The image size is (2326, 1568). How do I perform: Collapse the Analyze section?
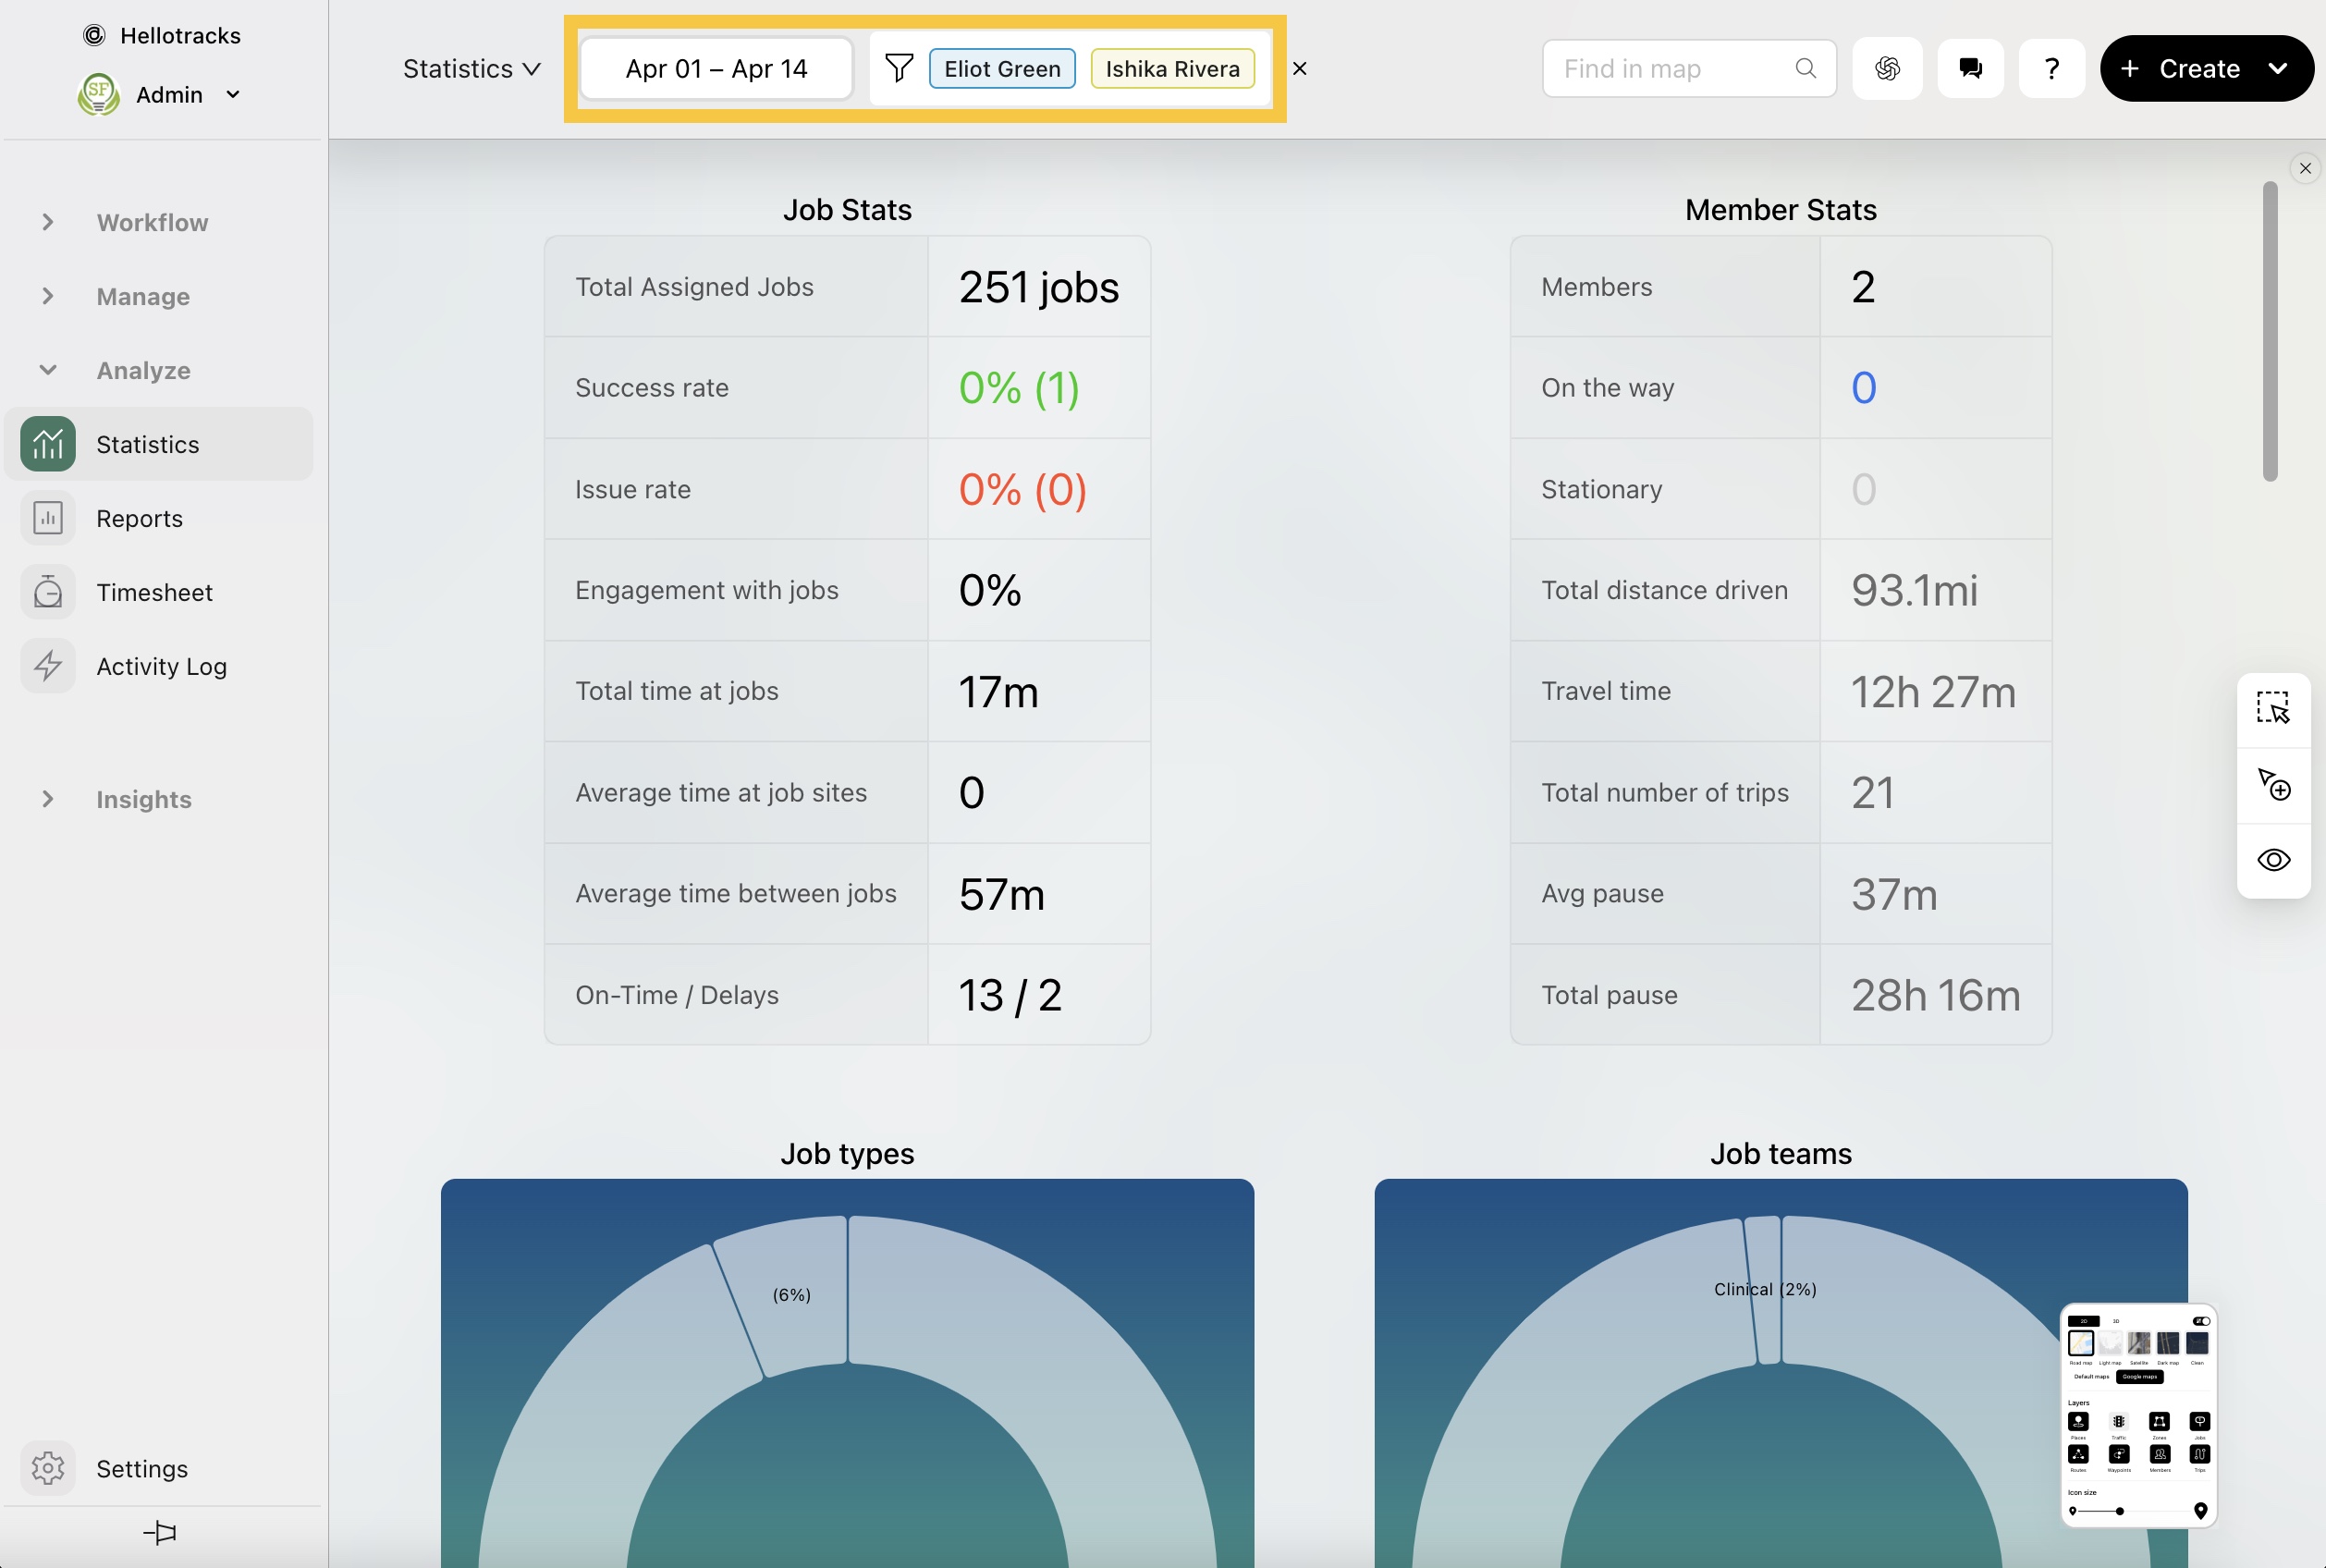143,370
